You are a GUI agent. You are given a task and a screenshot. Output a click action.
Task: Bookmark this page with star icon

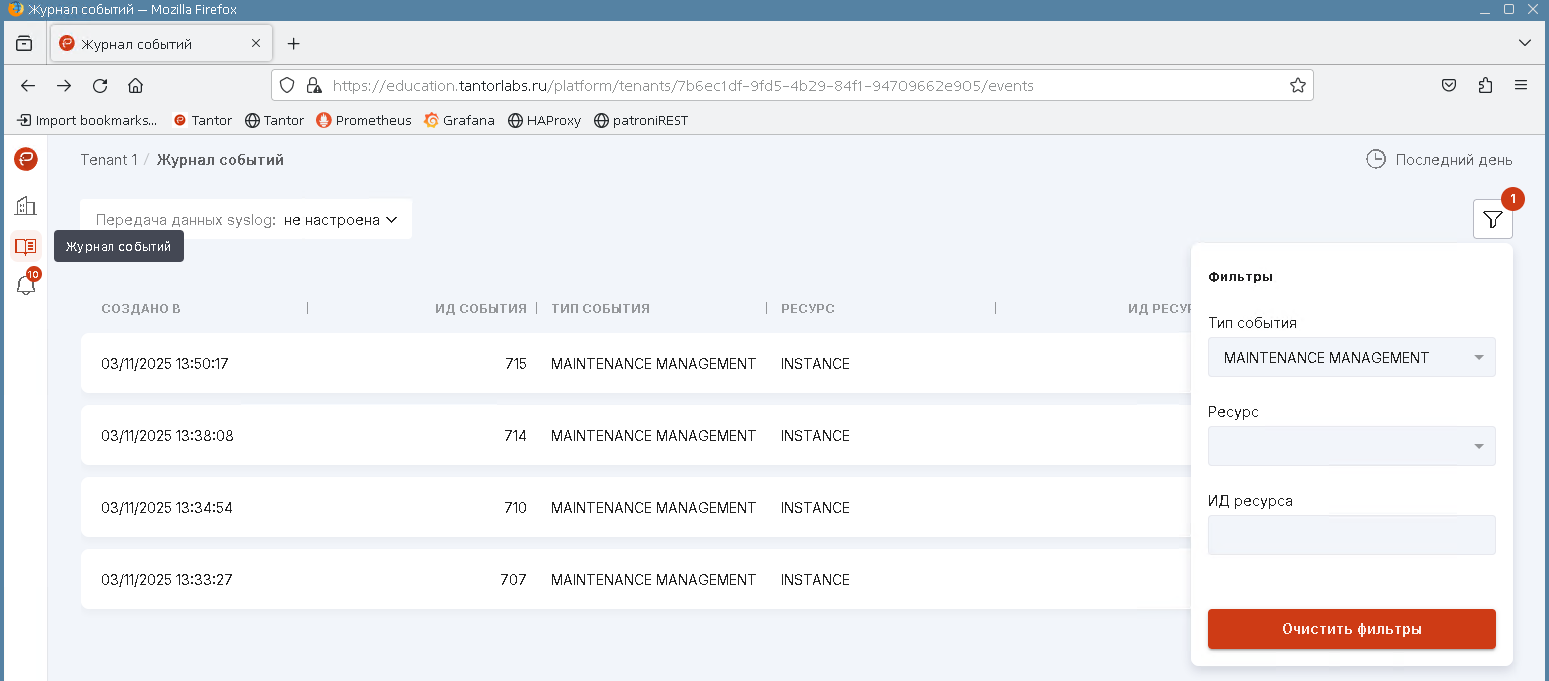pyautogui.click(x=1297, y=86)
